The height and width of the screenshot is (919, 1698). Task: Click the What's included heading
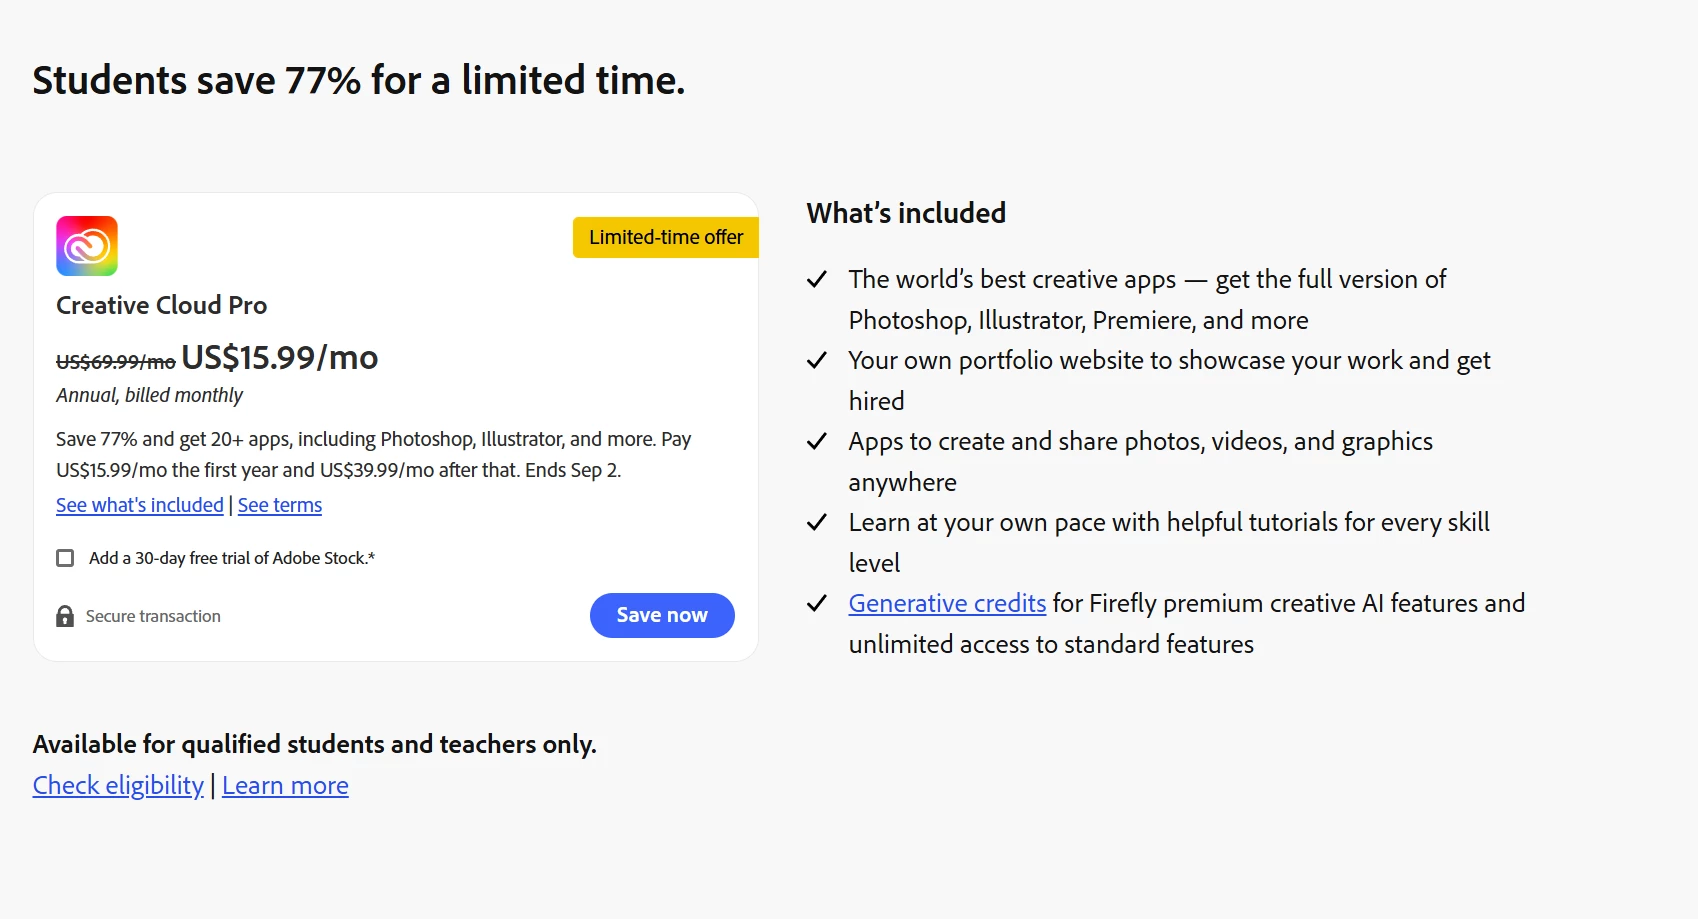pos(906,213)
